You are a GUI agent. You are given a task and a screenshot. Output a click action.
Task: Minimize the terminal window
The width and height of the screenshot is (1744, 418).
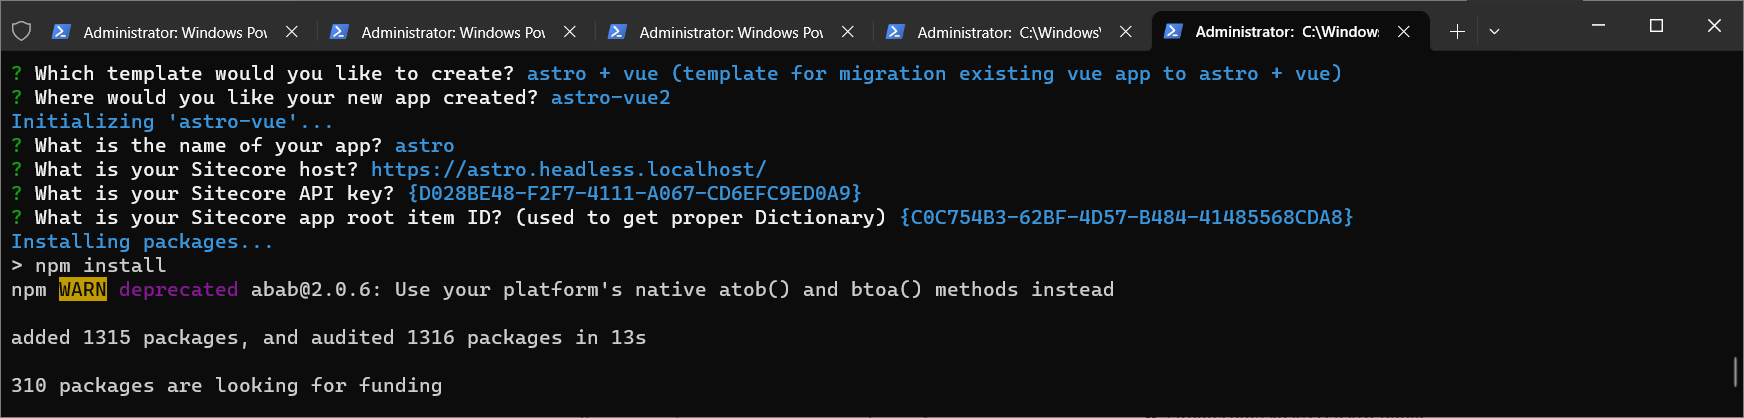coord(1598,26)
